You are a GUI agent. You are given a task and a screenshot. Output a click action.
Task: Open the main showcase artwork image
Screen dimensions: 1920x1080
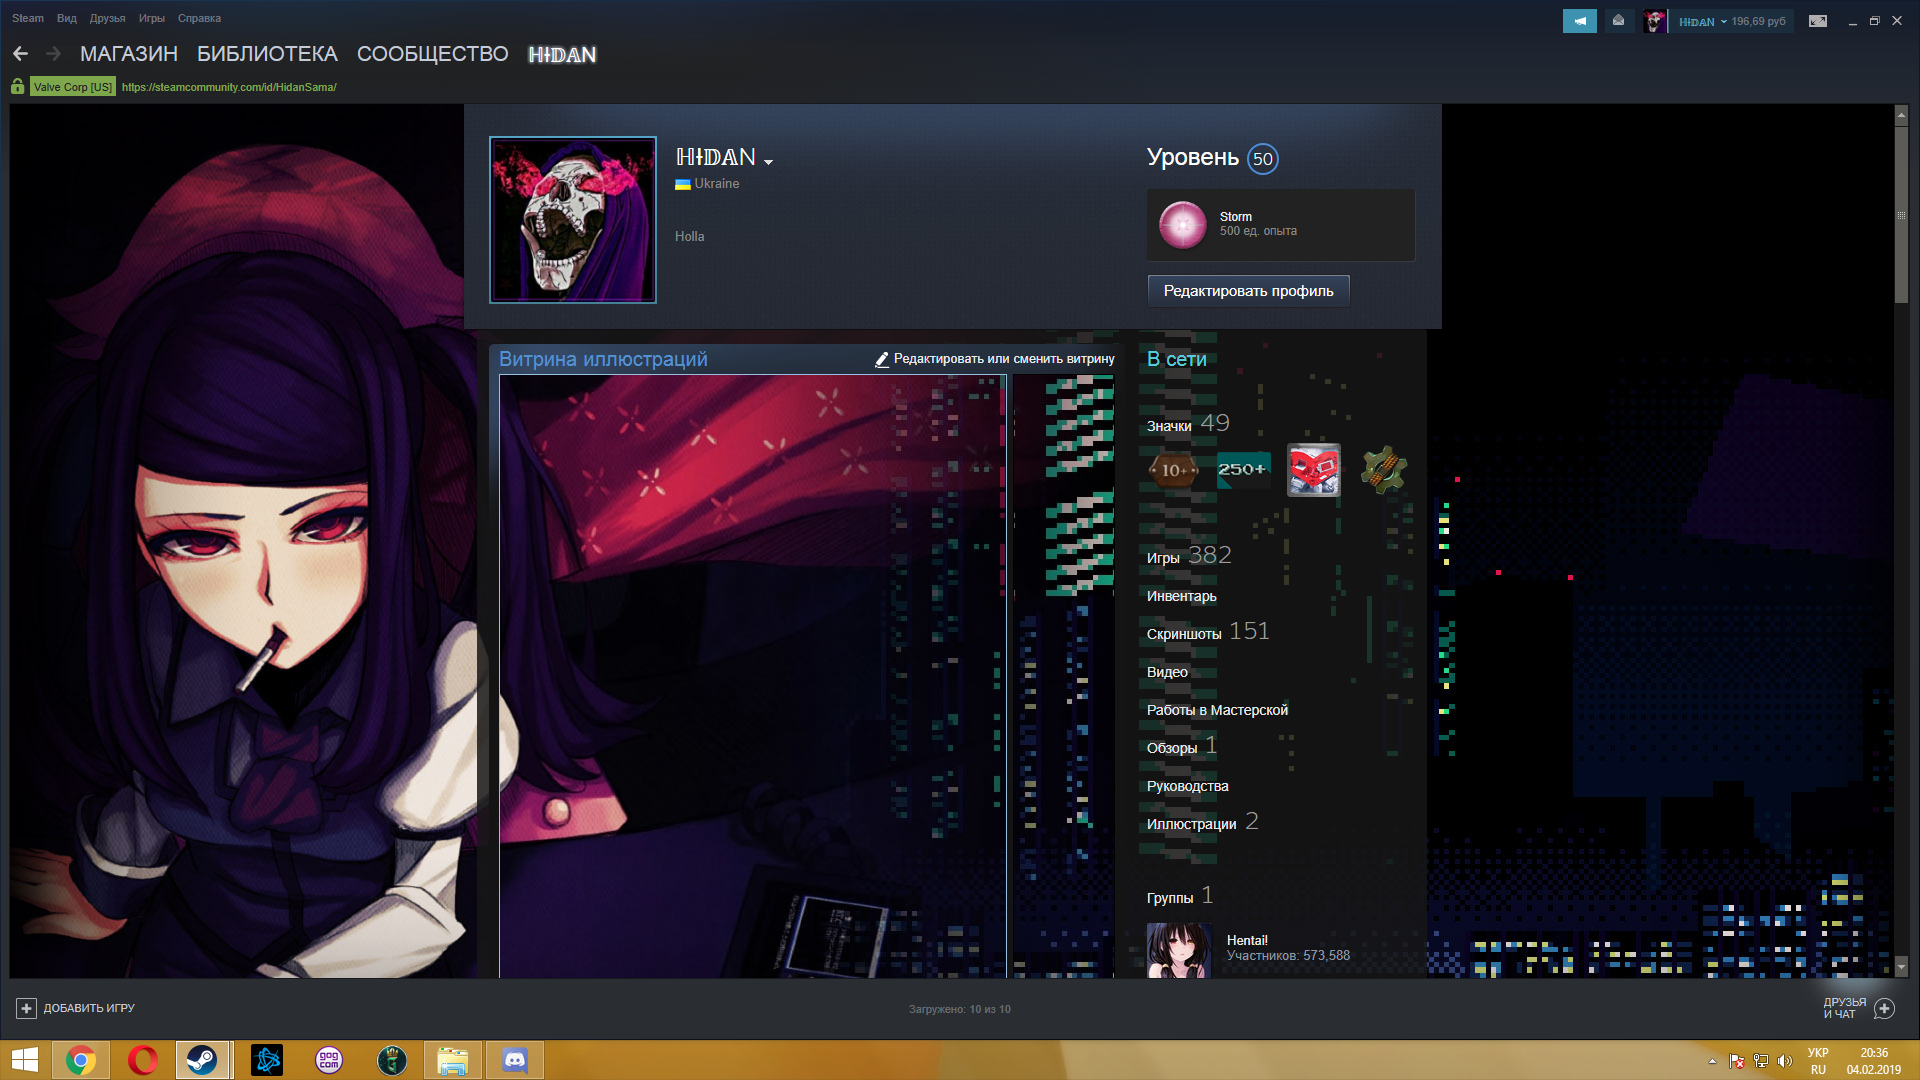point(753,676)
